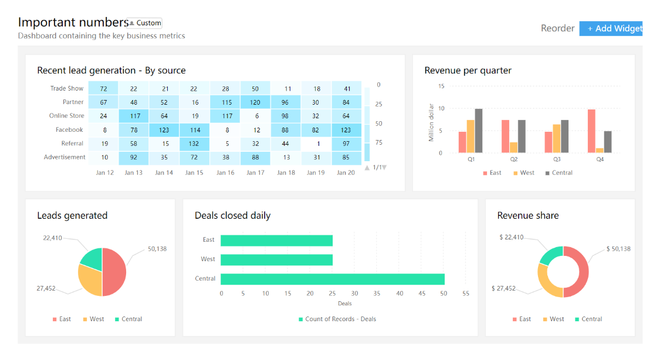Toggle East legend in Revenue per quarter
660x360 pixels.
pyautogui.click(x=492, y=173)
